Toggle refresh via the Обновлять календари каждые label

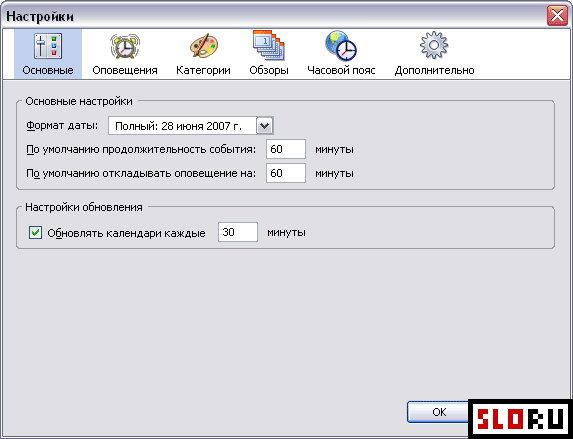126,233
